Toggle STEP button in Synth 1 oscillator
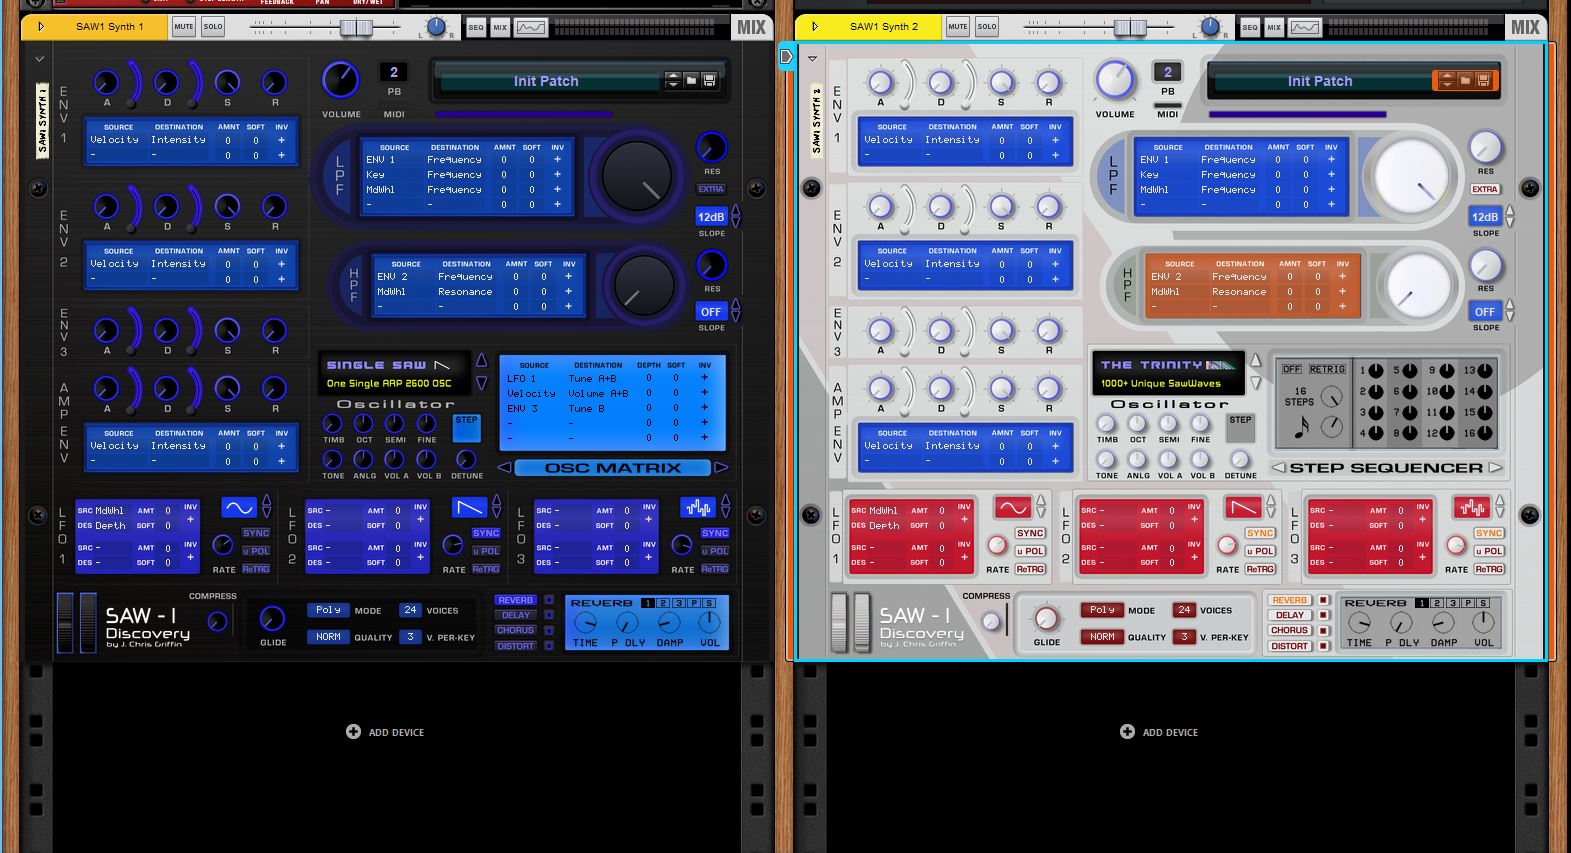 coord(467,428)
